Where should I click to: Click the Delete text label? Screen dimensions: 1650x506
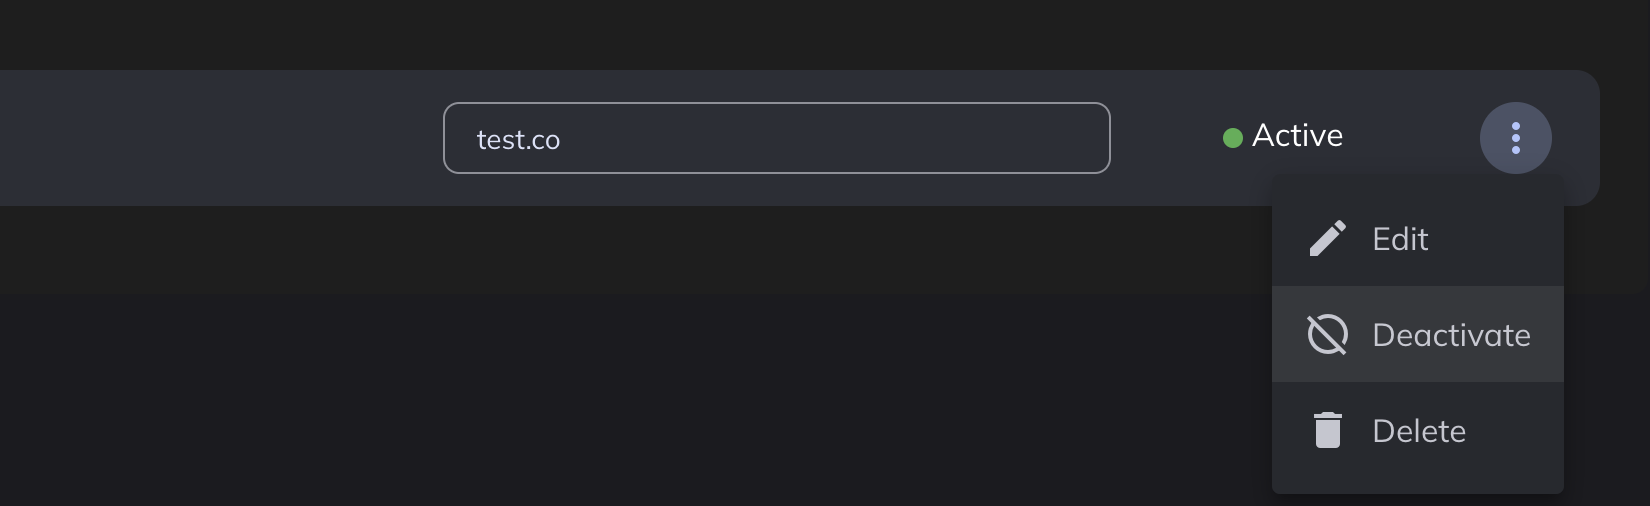tap(1419, 431)
